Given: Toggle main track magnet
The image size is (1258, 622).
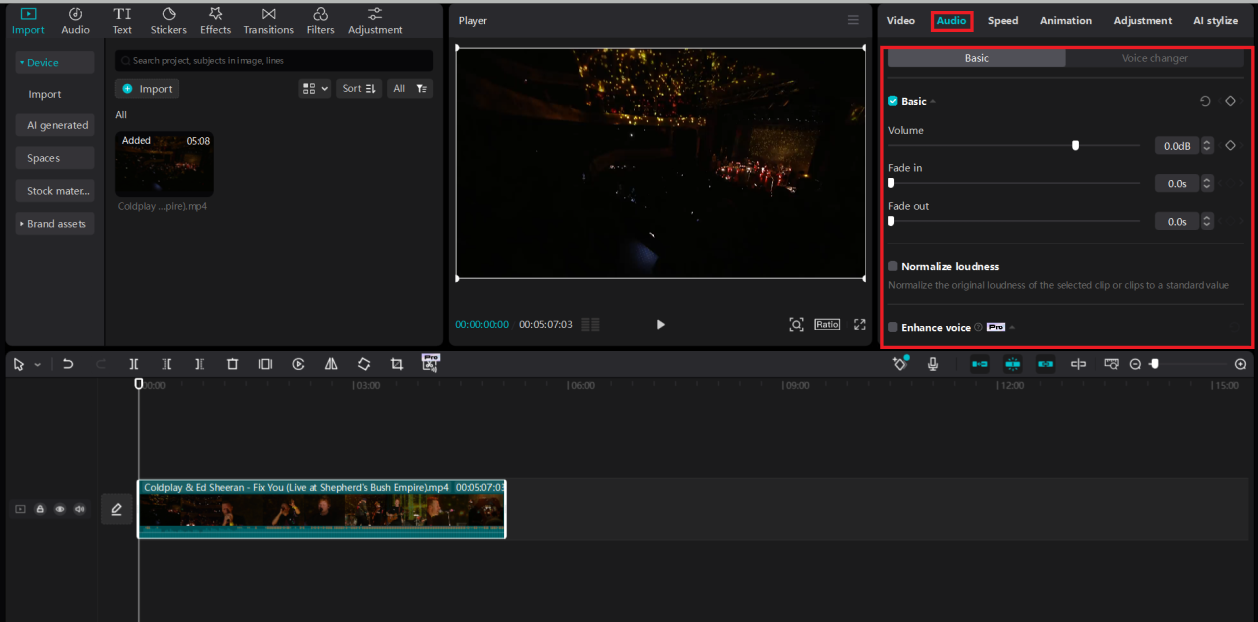Looking at the screenshot, I should coord(980,365).
